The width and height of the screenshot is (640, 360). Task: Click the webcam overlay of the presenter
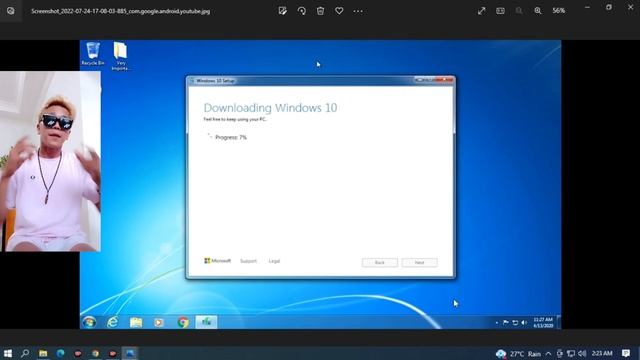(x=50, y=161)
